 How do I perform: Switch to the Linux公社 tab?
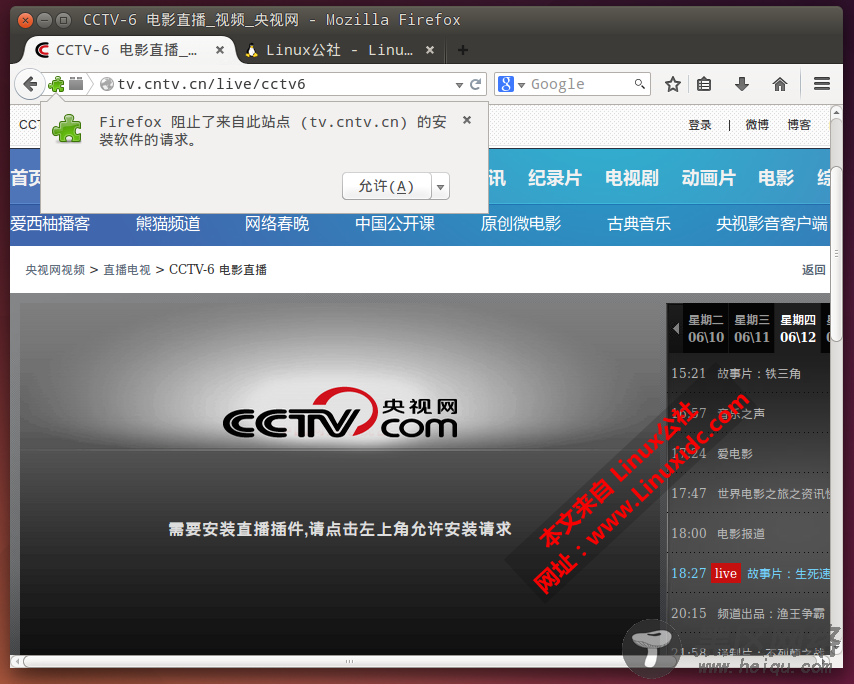(x=341, y=50)
